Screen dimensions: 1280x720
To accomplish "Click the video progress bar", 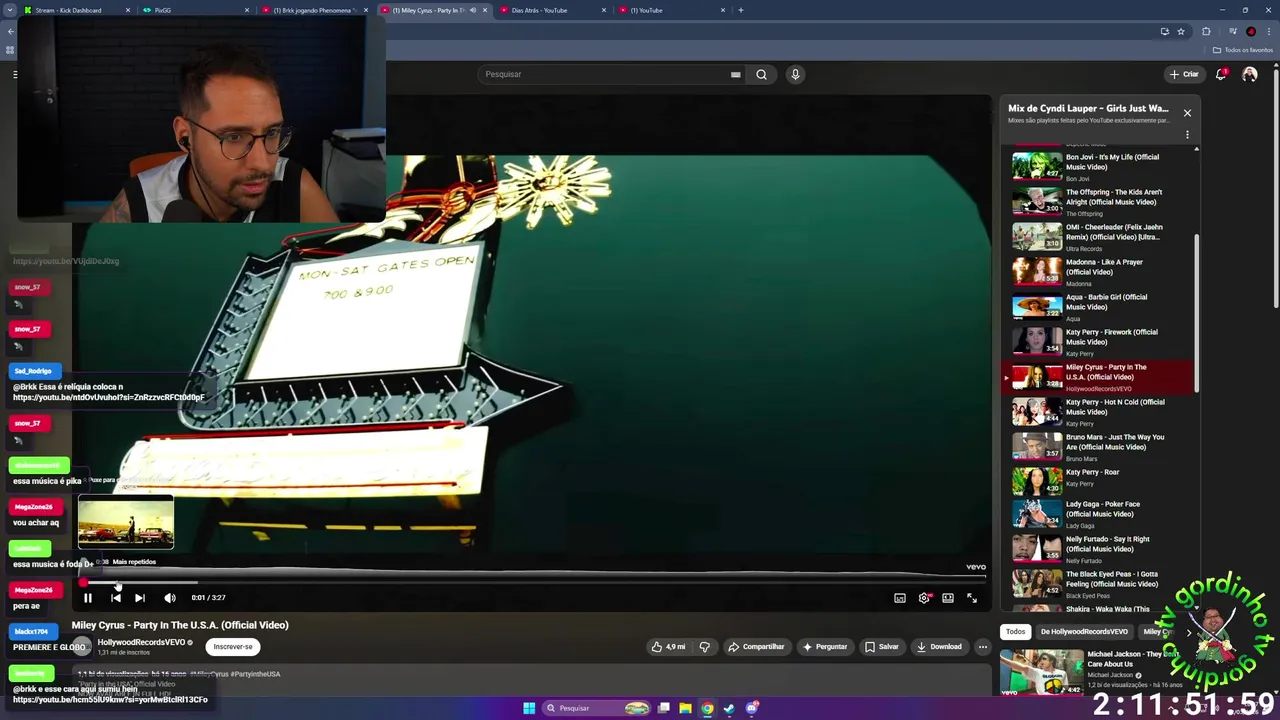I will [532, 582].
